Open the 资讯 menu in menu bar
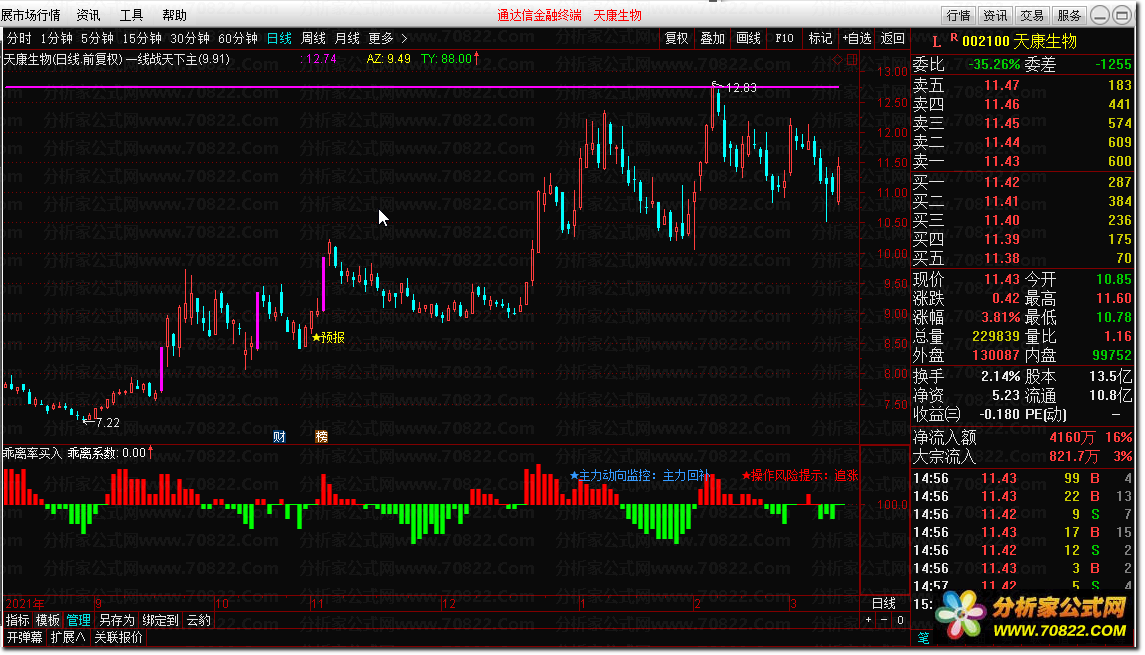This screenshot has width=1145, height=655. [x=88, y=15]
